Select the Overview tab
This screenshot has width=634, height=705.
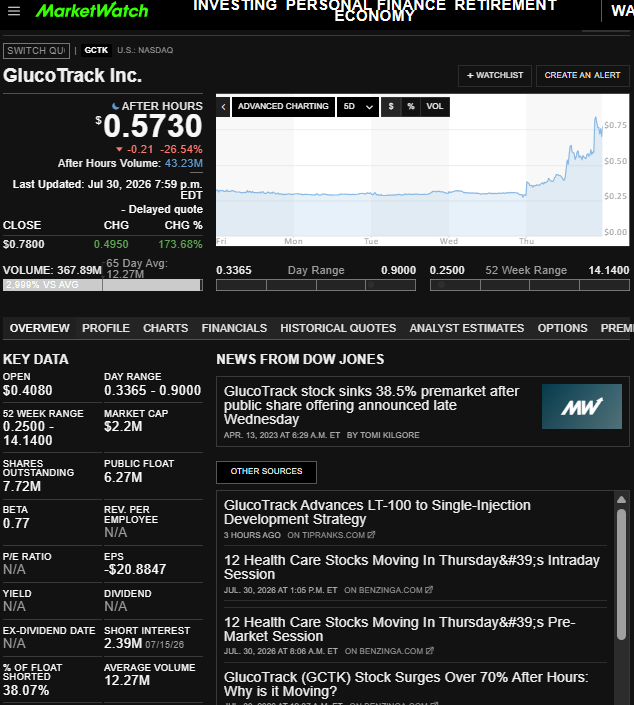tap(40, 328)
